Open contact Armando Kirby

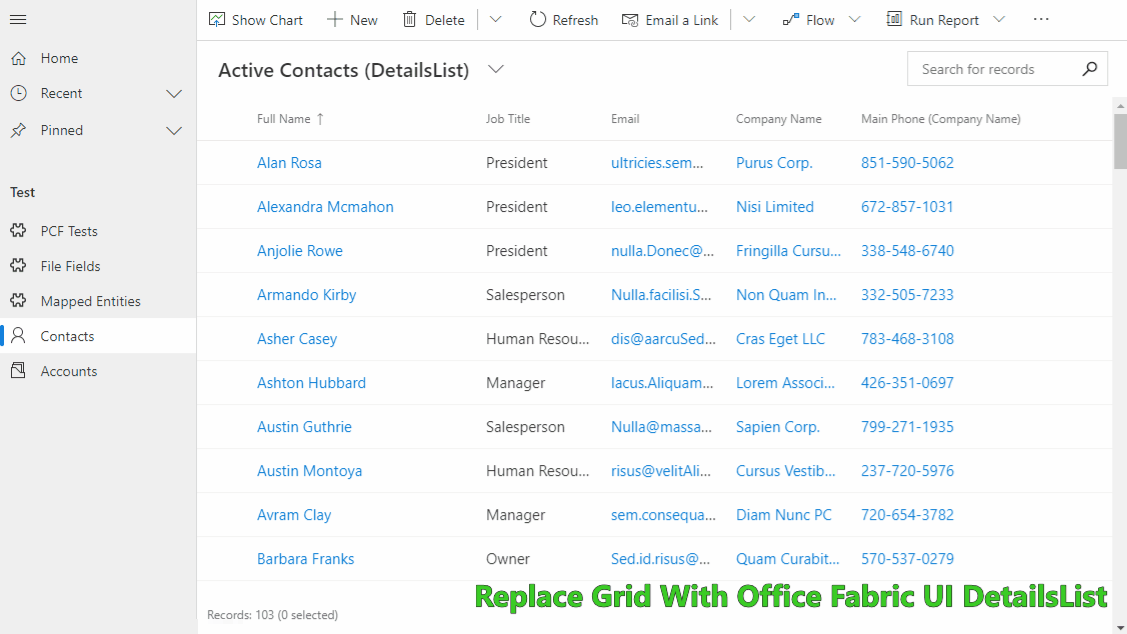(x=306, y=295)
